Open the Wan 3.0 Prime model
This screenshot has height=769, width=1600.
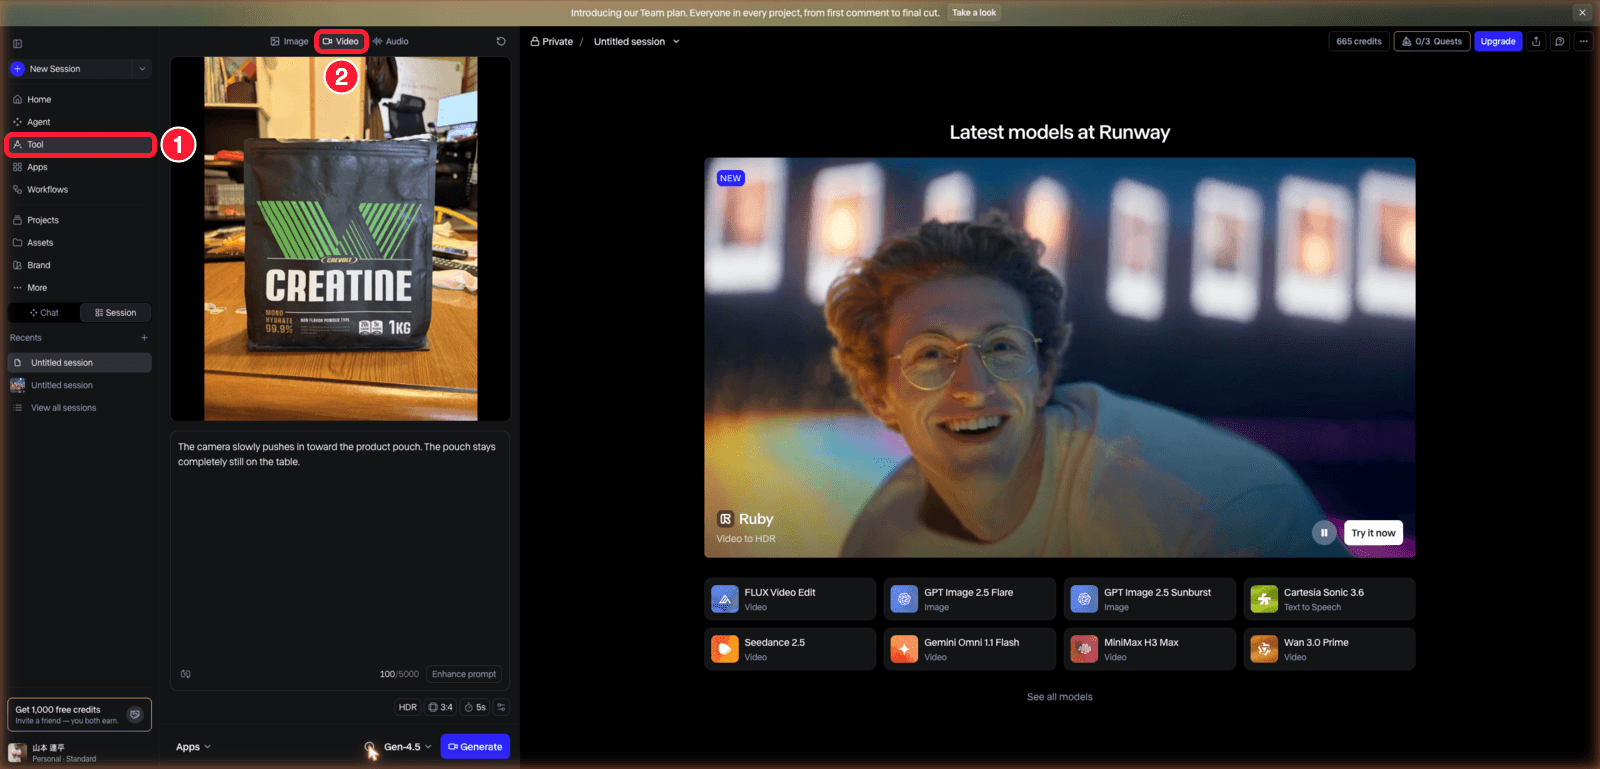[x=1329, y=649]
